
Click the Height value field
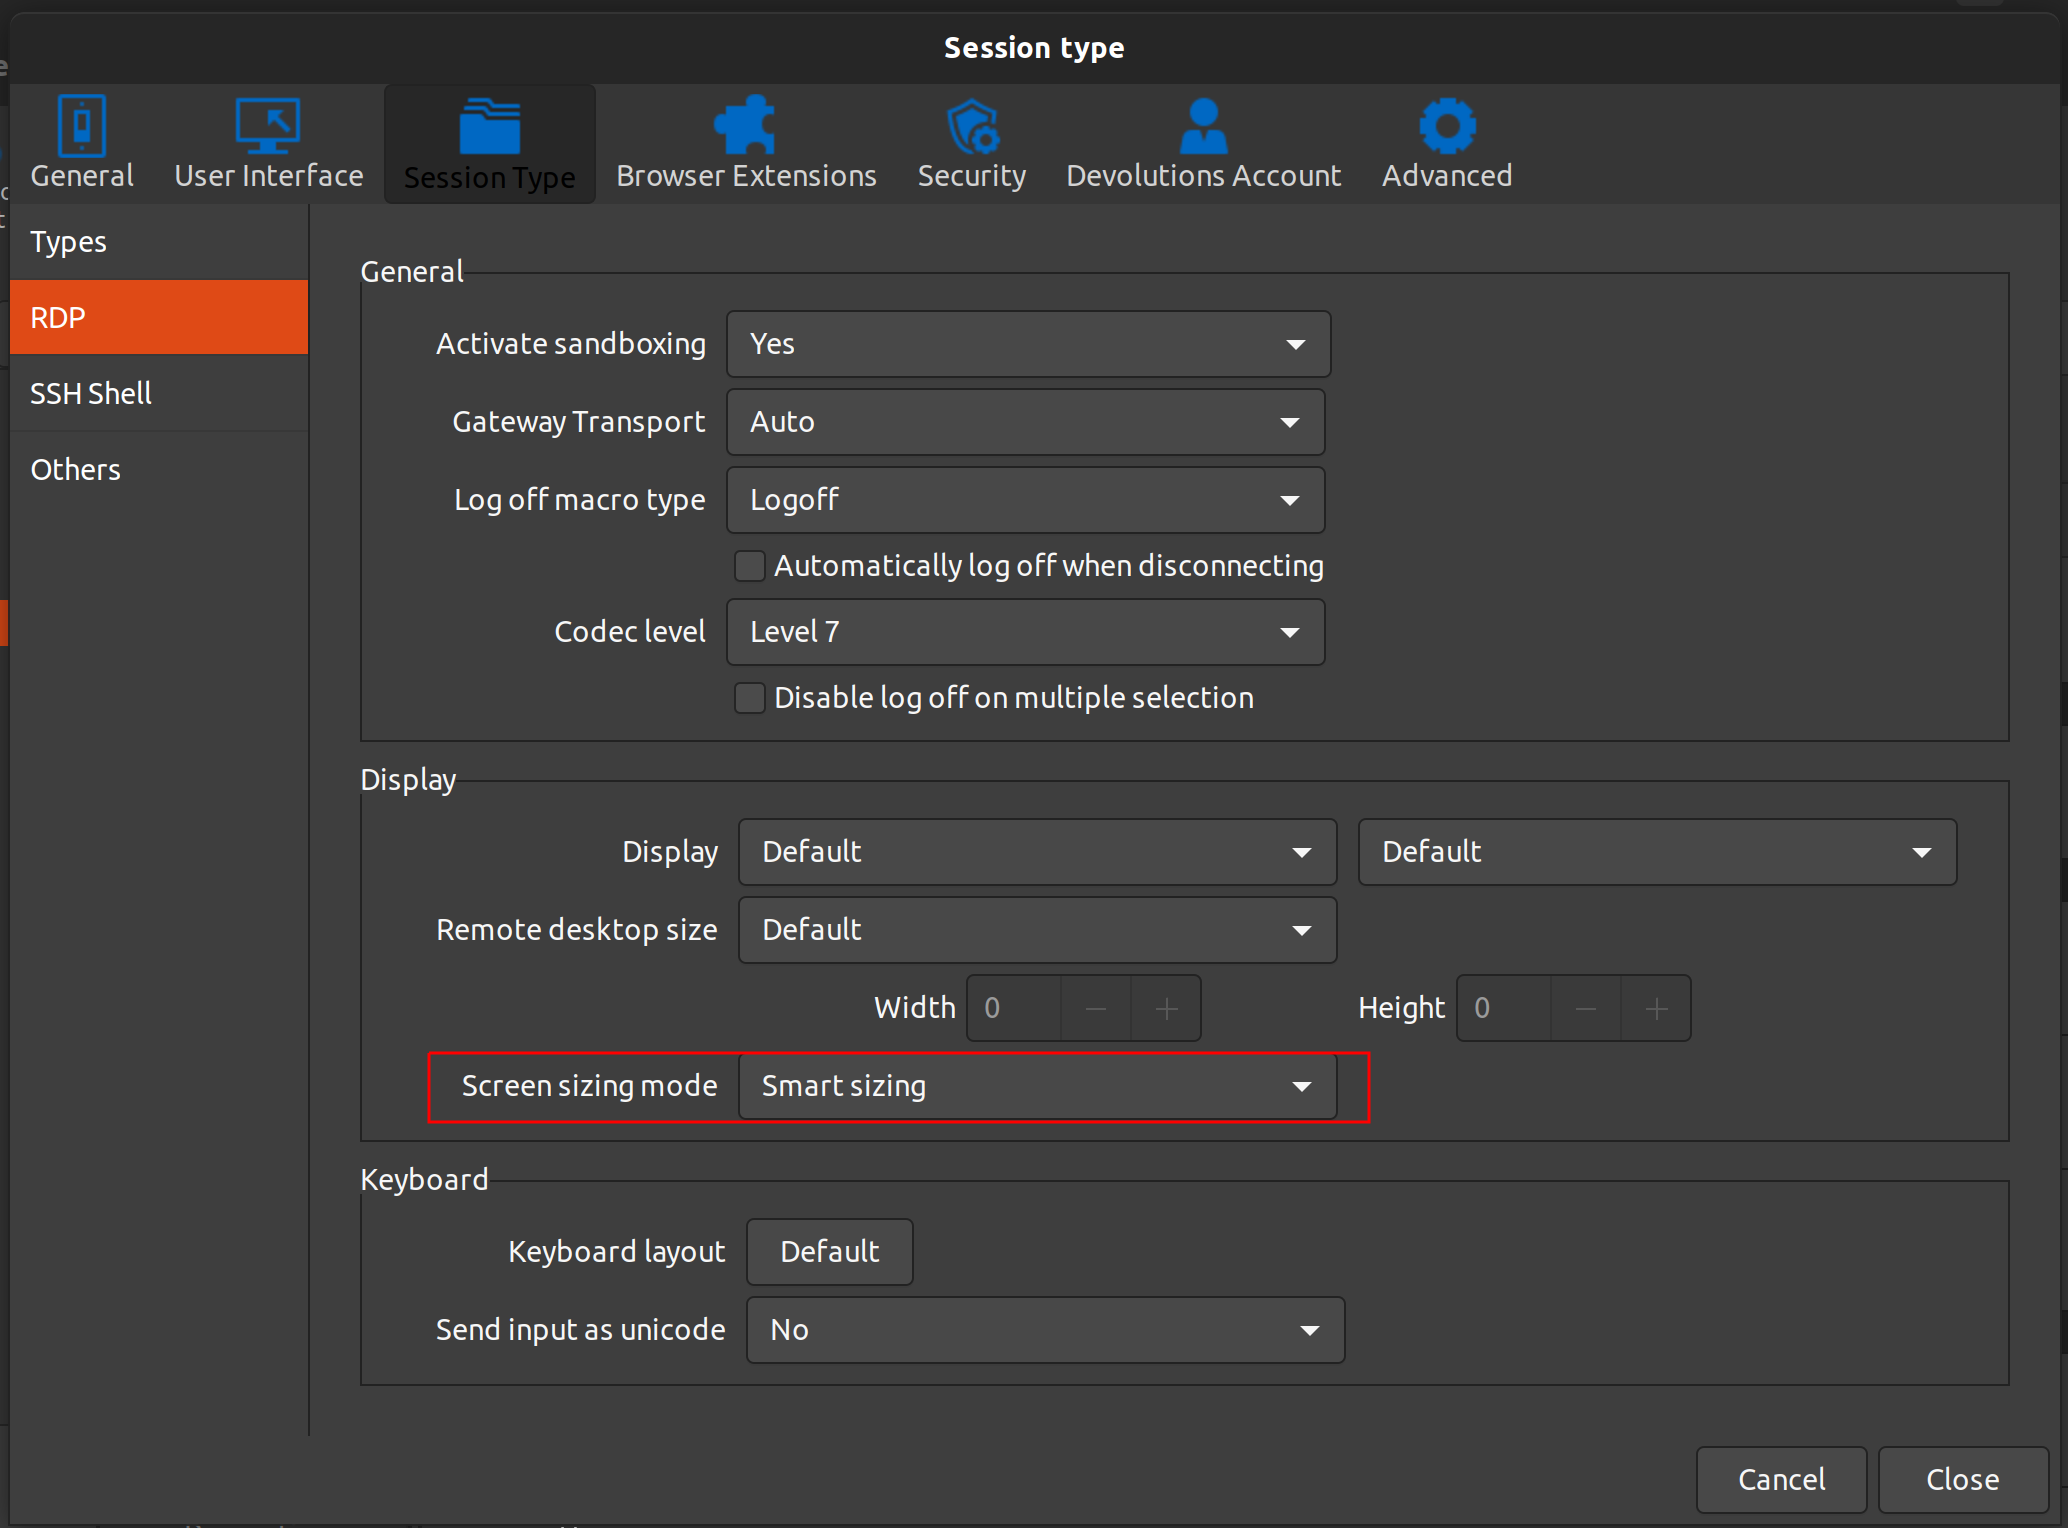(x=1504, y=1008)
